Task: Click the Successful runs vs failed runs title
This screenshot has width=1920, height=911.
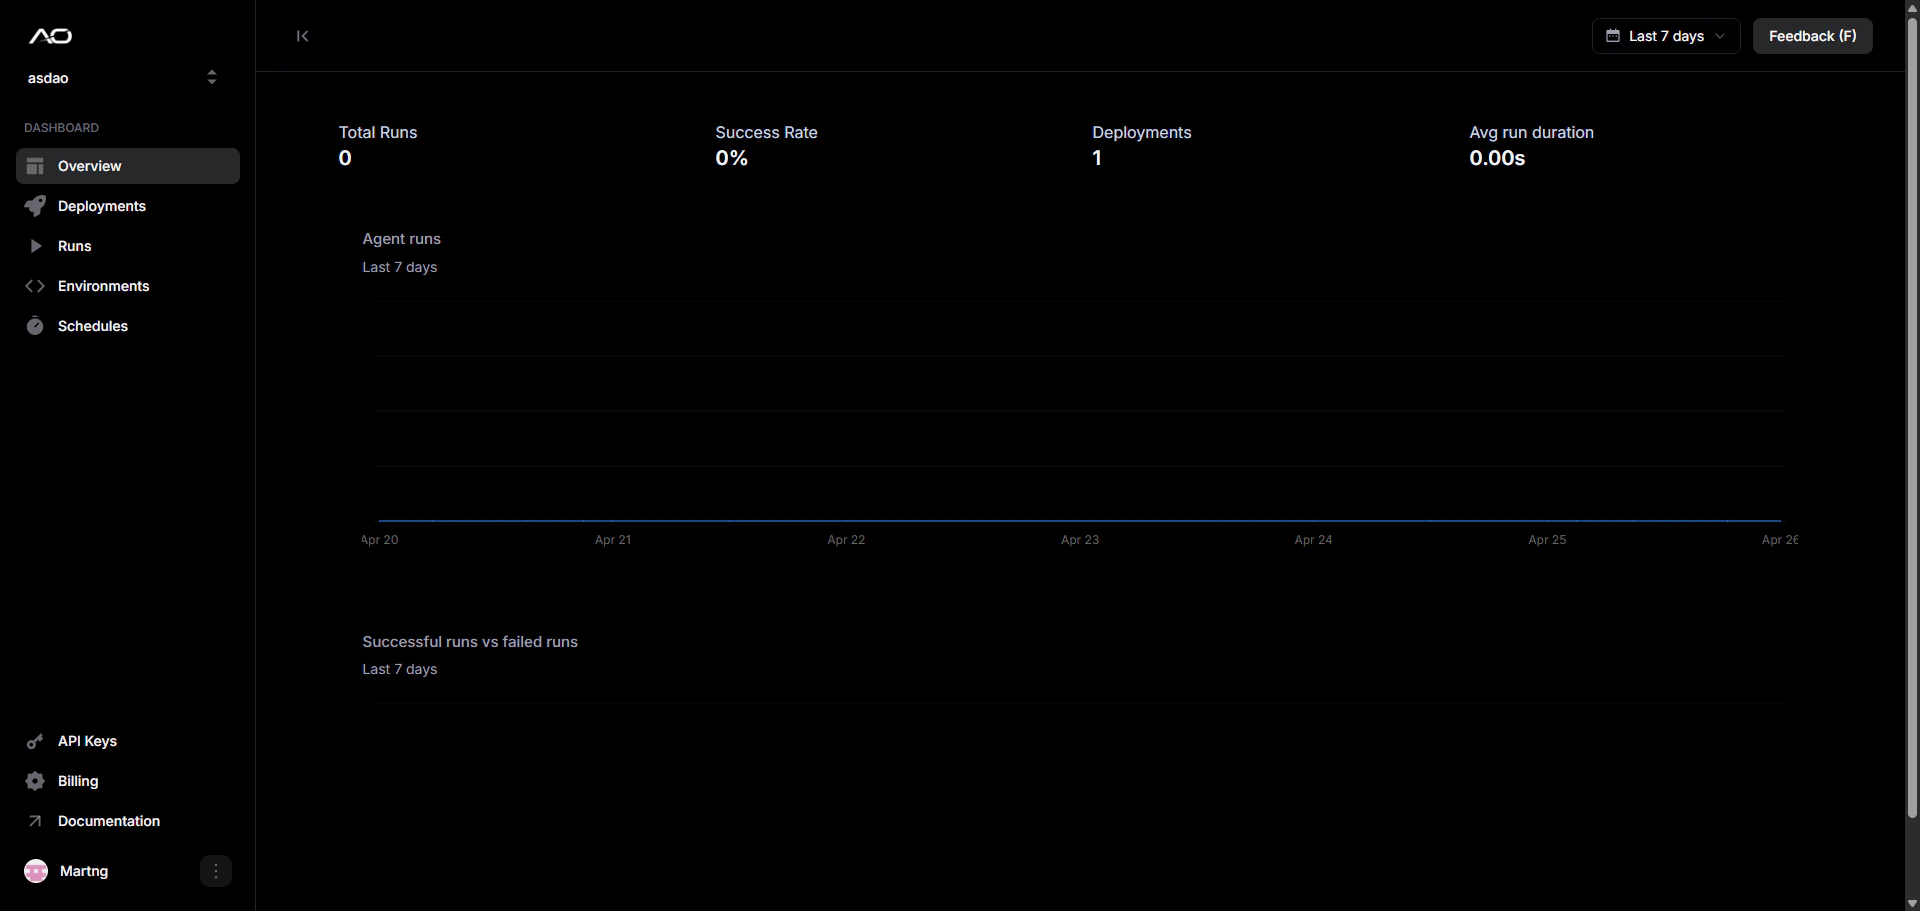Action: 470,642
